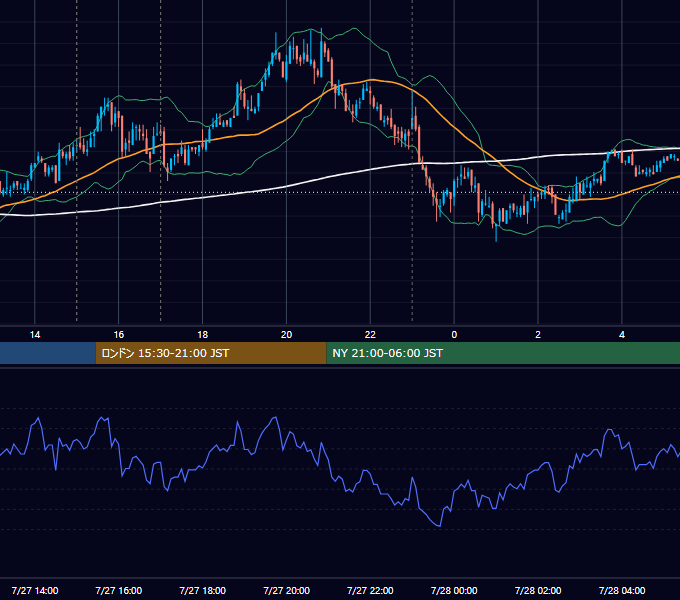Click the 2 hour axis label
680x600 pixels.
coord(538,335)
